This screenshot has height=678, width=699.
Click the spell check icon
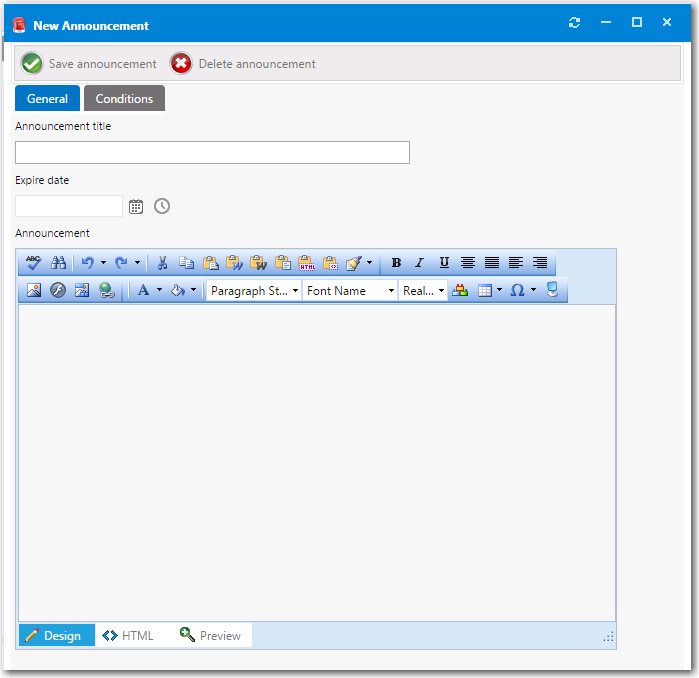pyautogui.click(x=33, y=263)
